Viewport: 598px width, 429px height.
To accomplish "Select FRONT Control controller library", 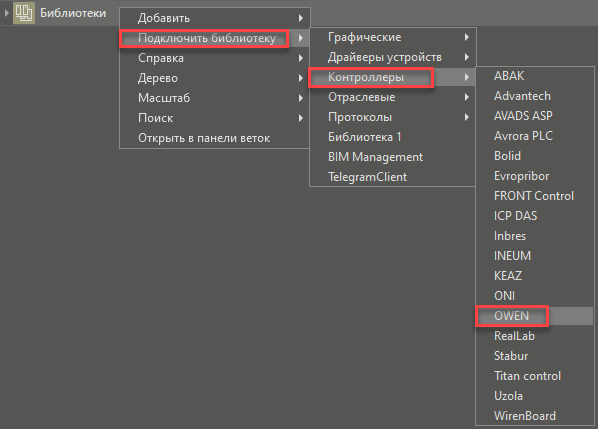I will [x=535, y=196].
